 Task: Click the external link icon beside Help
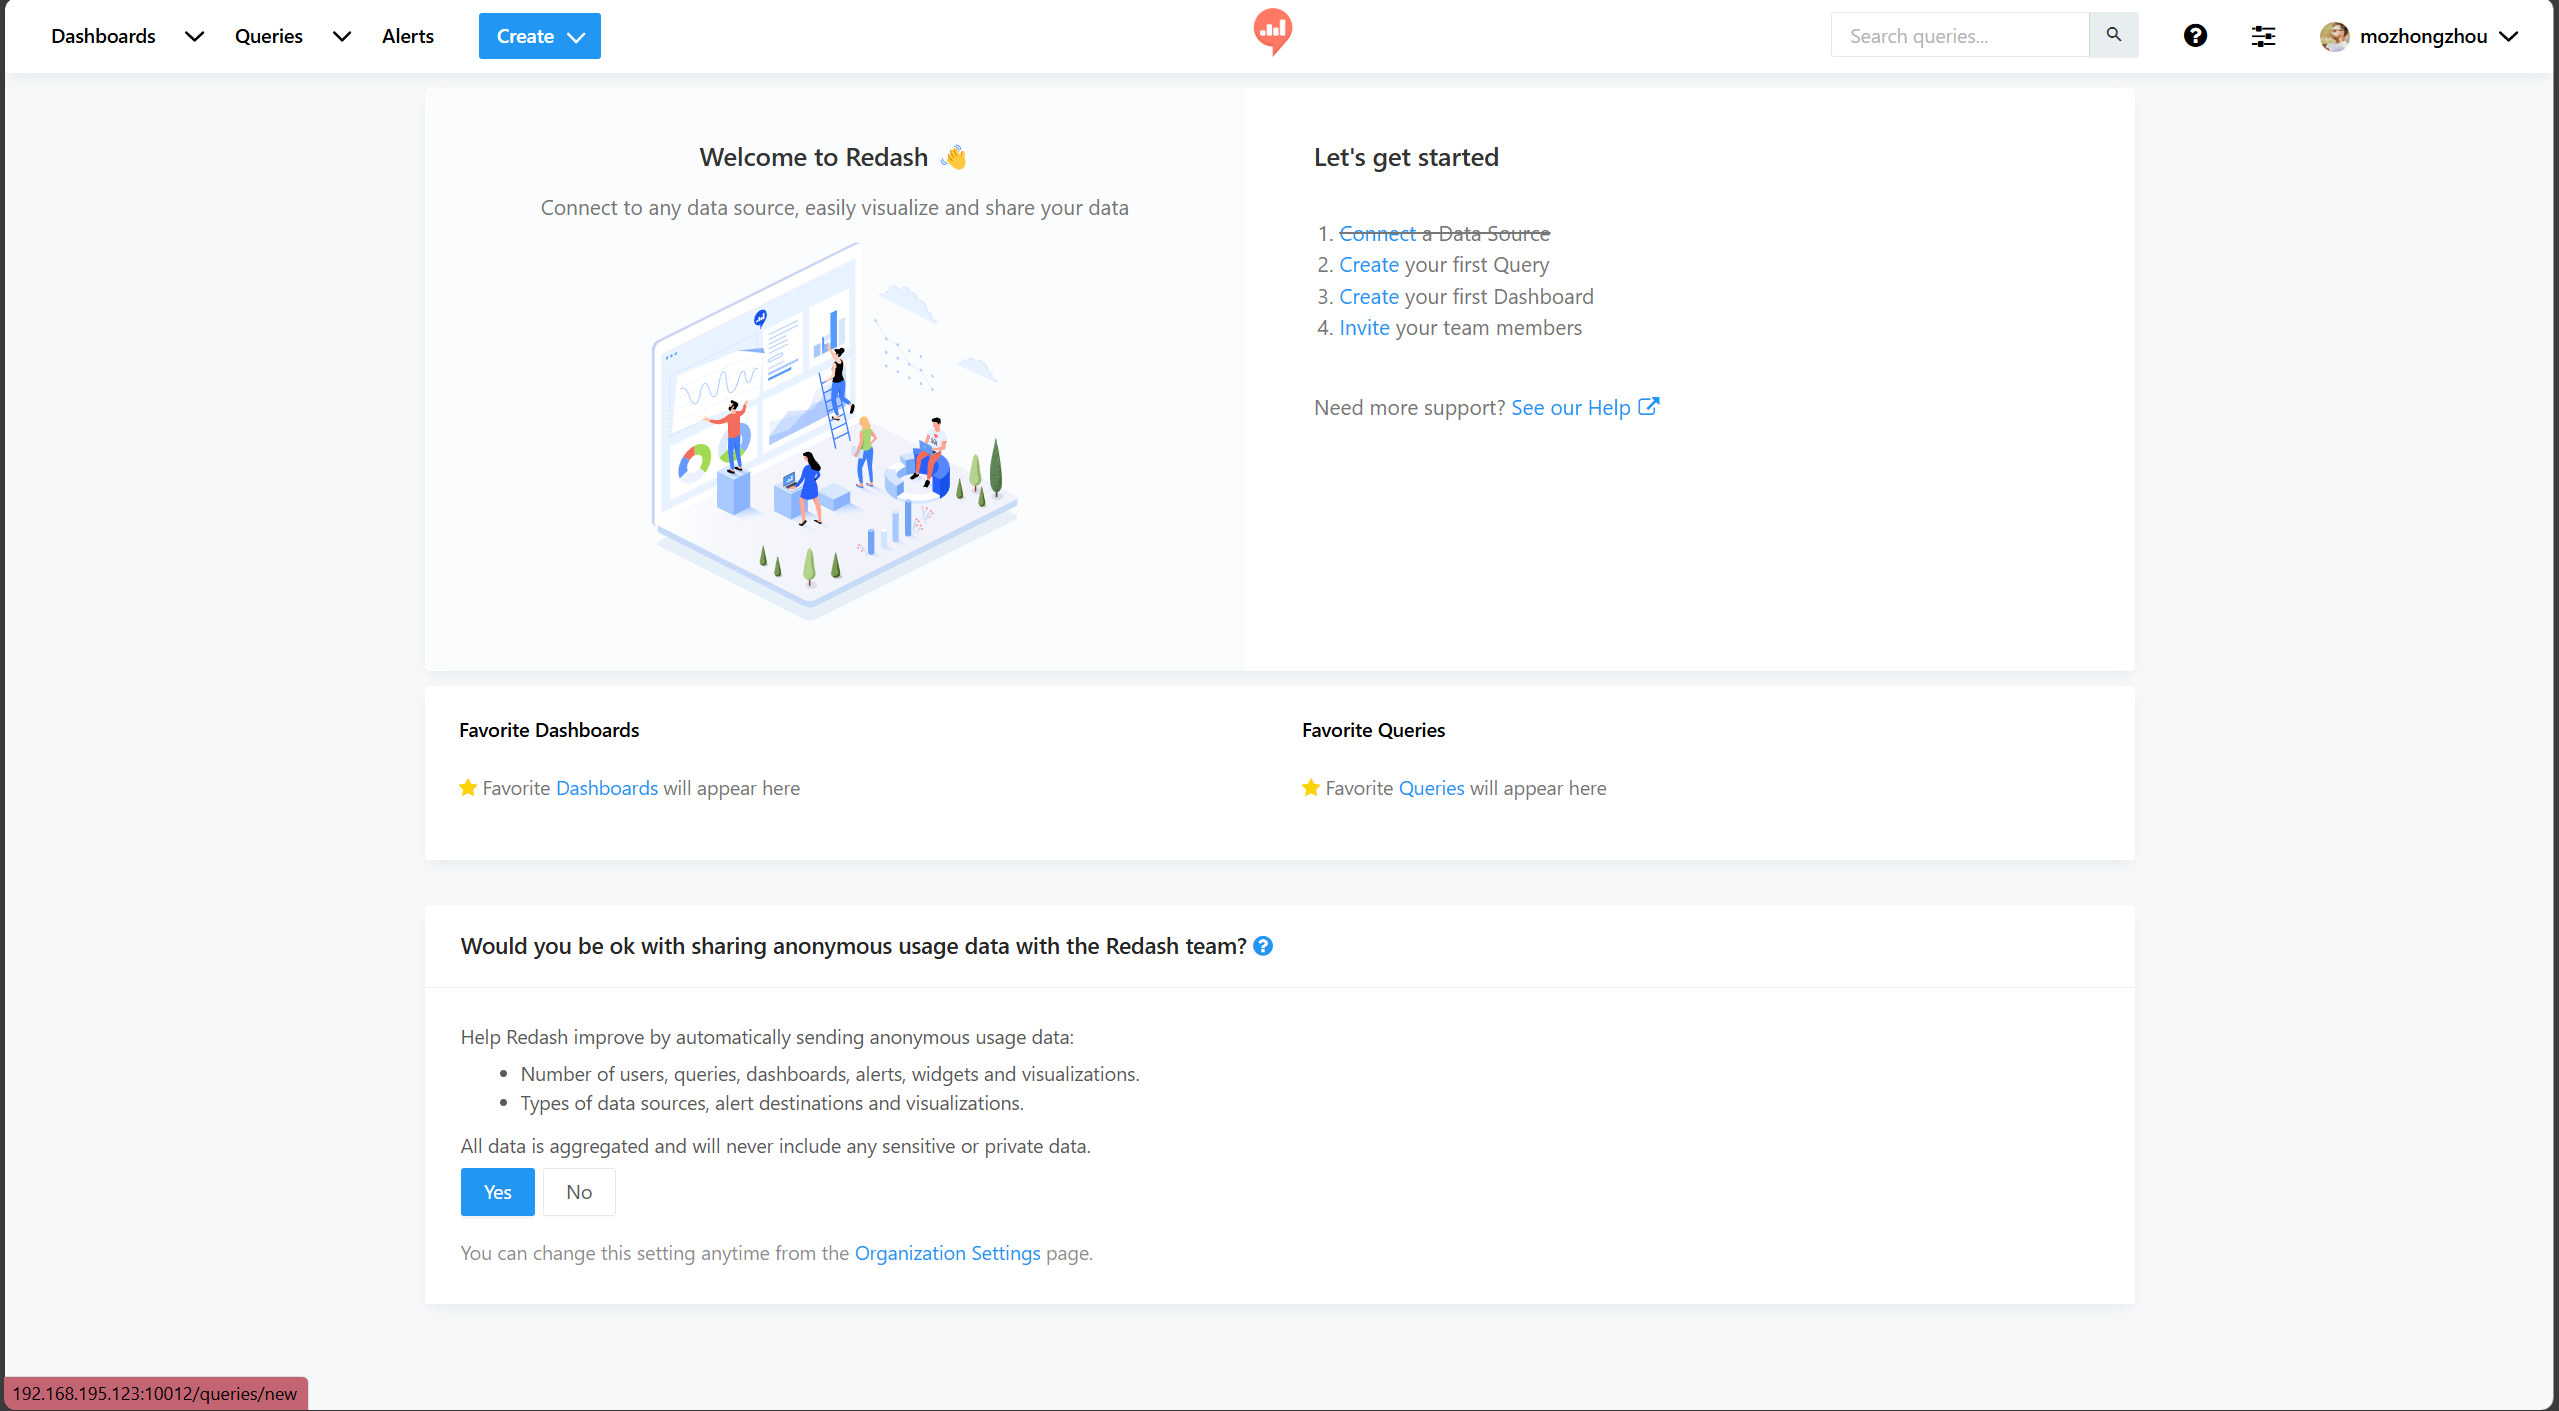(1648, 407)
